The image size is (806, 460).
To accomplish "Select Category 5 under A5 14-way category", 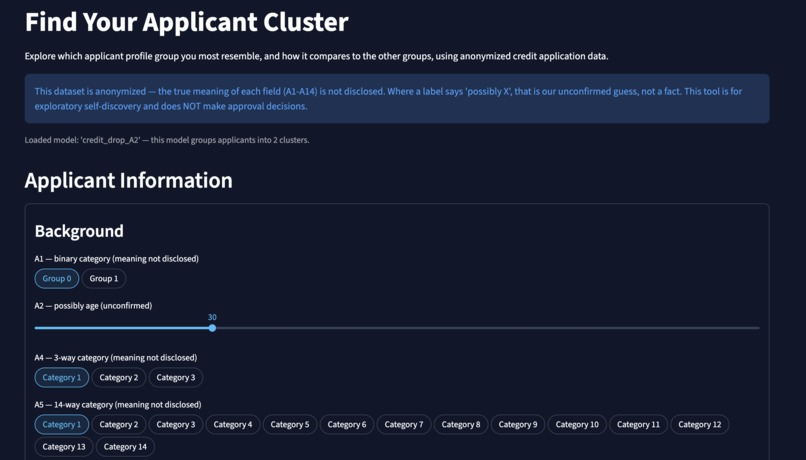I will click(290, 425).
